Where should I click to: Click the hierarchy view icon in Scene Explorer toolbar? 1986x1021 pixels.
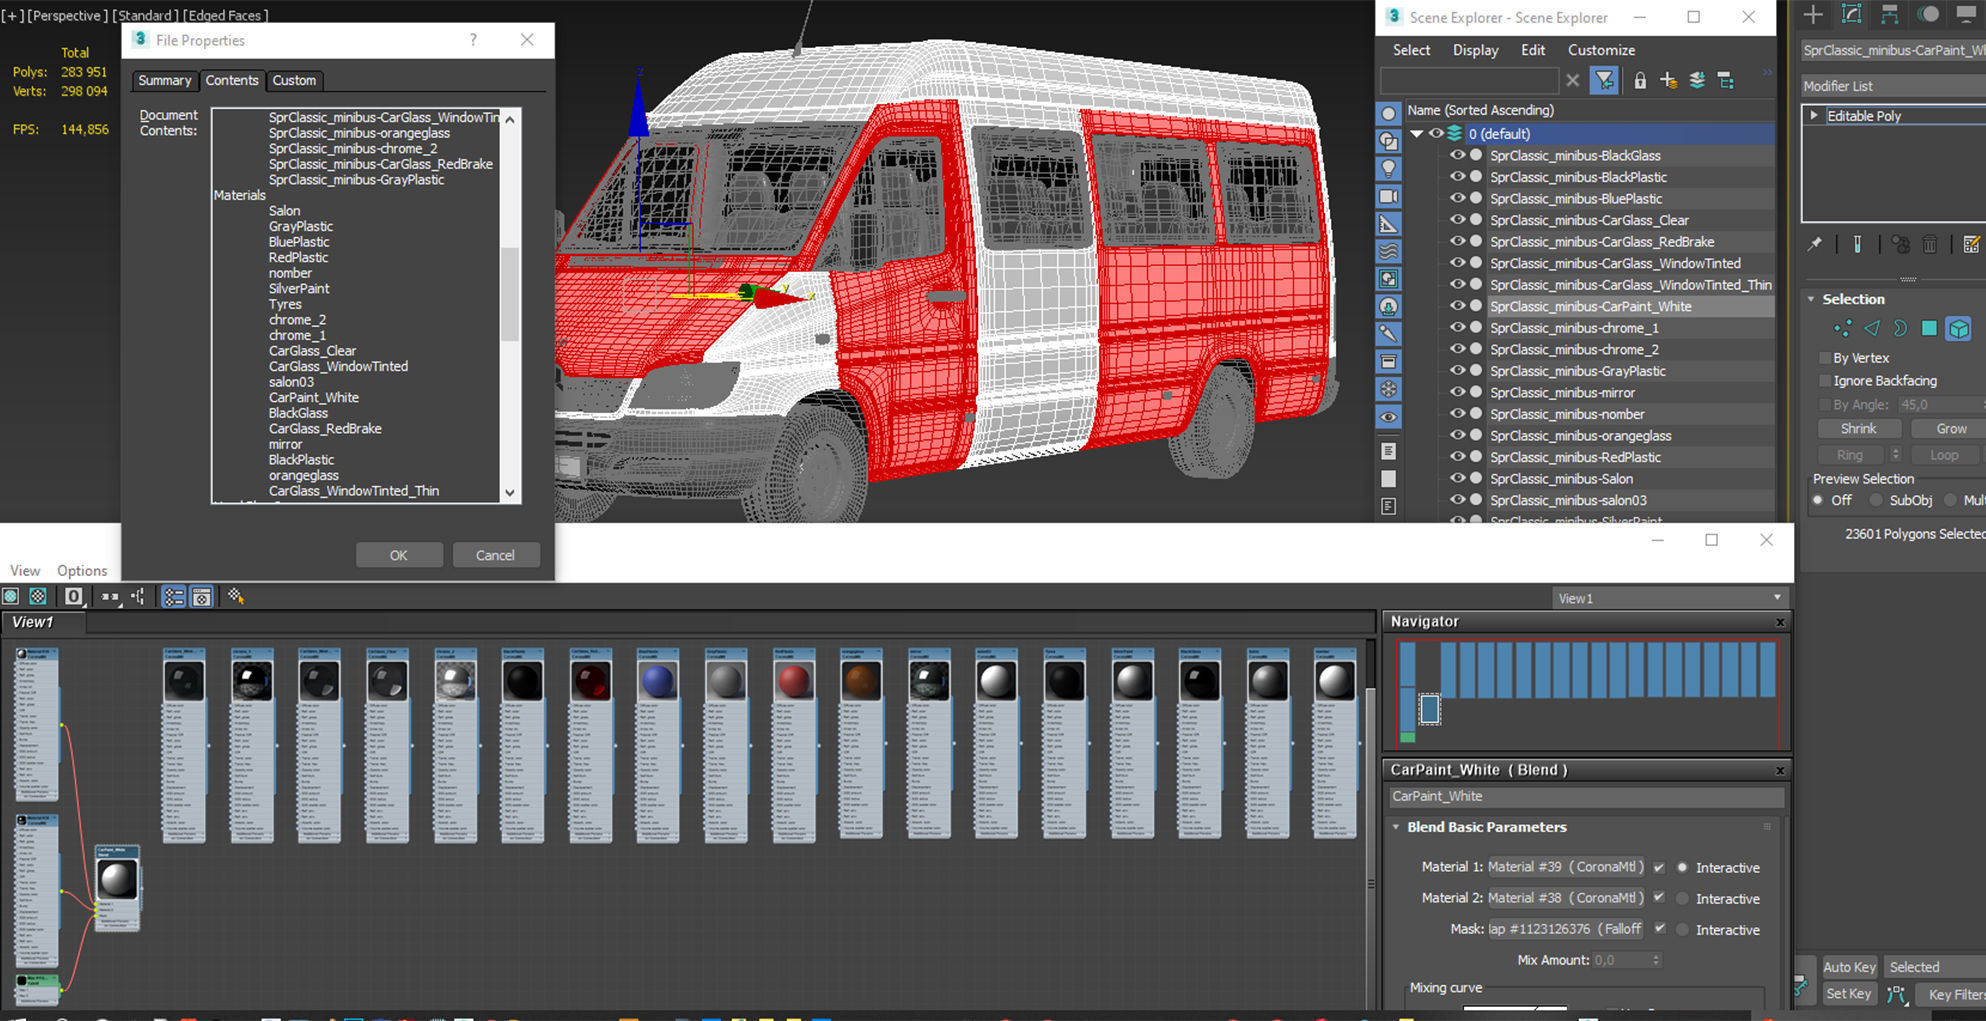(1726, 80)
